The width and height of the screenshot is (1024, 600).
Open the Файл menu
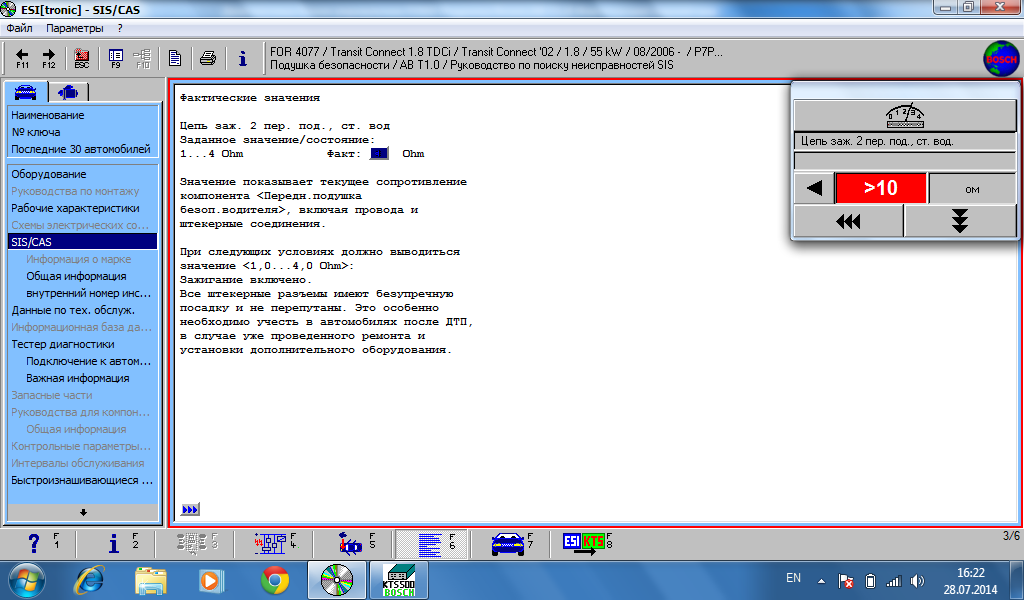click(x=20, y=28)
